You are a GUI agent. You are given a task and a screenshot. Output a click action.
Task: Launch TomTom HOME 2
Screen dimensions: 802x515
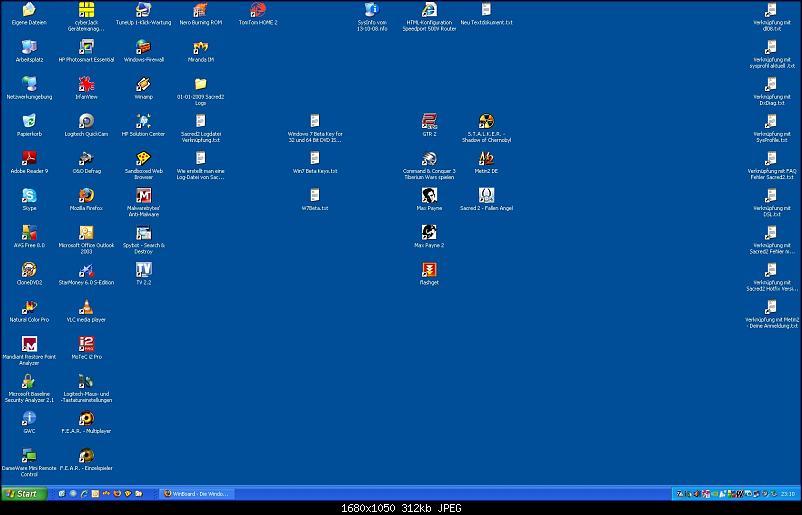258,10
